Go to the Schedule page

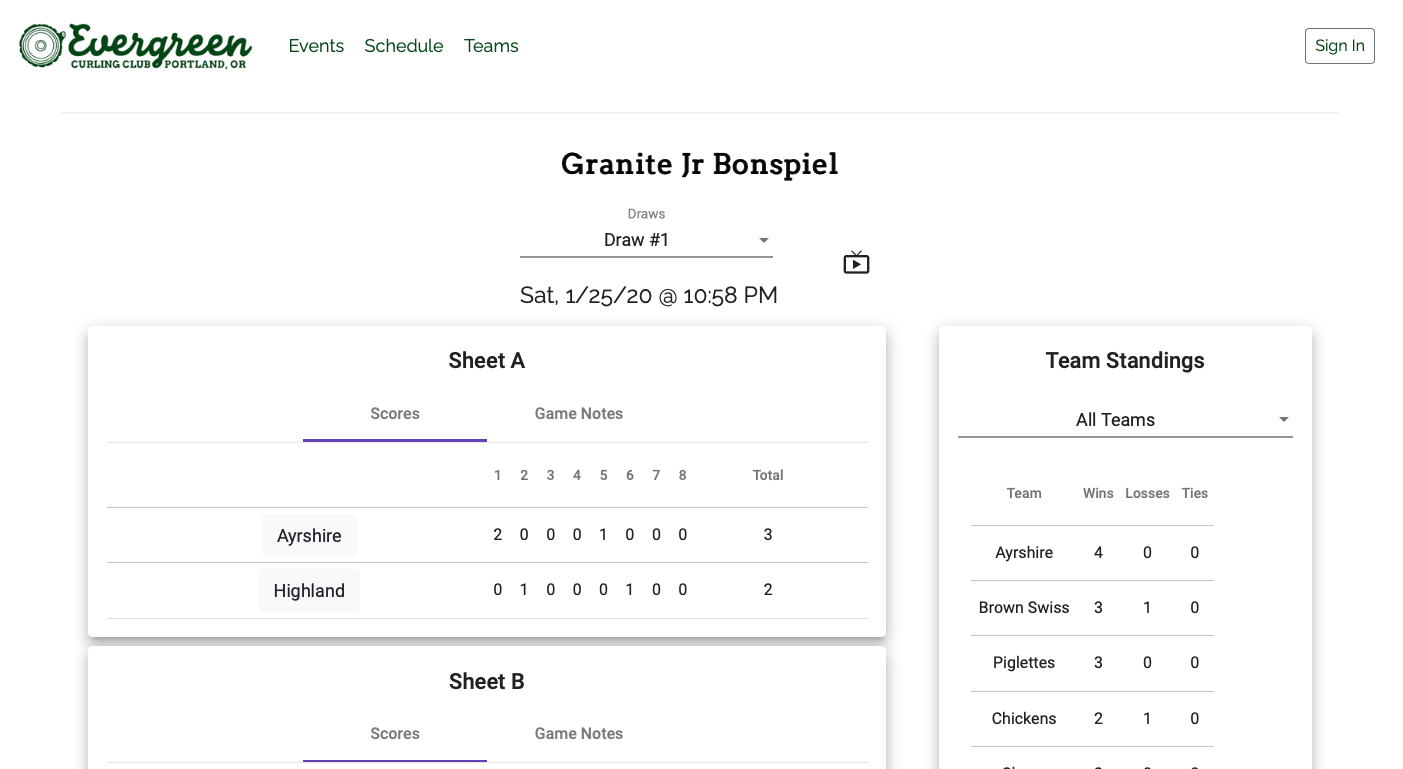(404, 46)
